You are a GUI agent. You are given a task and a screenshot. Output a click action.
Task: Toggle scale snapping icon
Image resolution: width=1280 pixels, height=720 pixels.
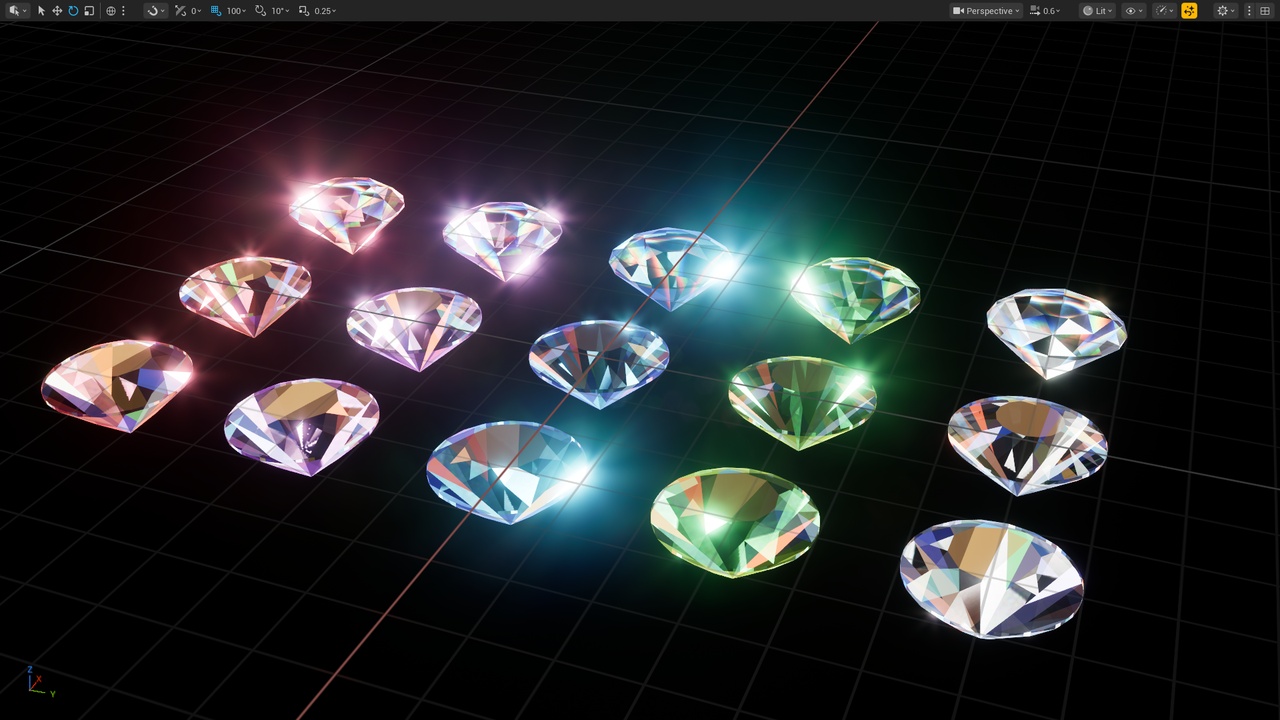tap(304, 11)
